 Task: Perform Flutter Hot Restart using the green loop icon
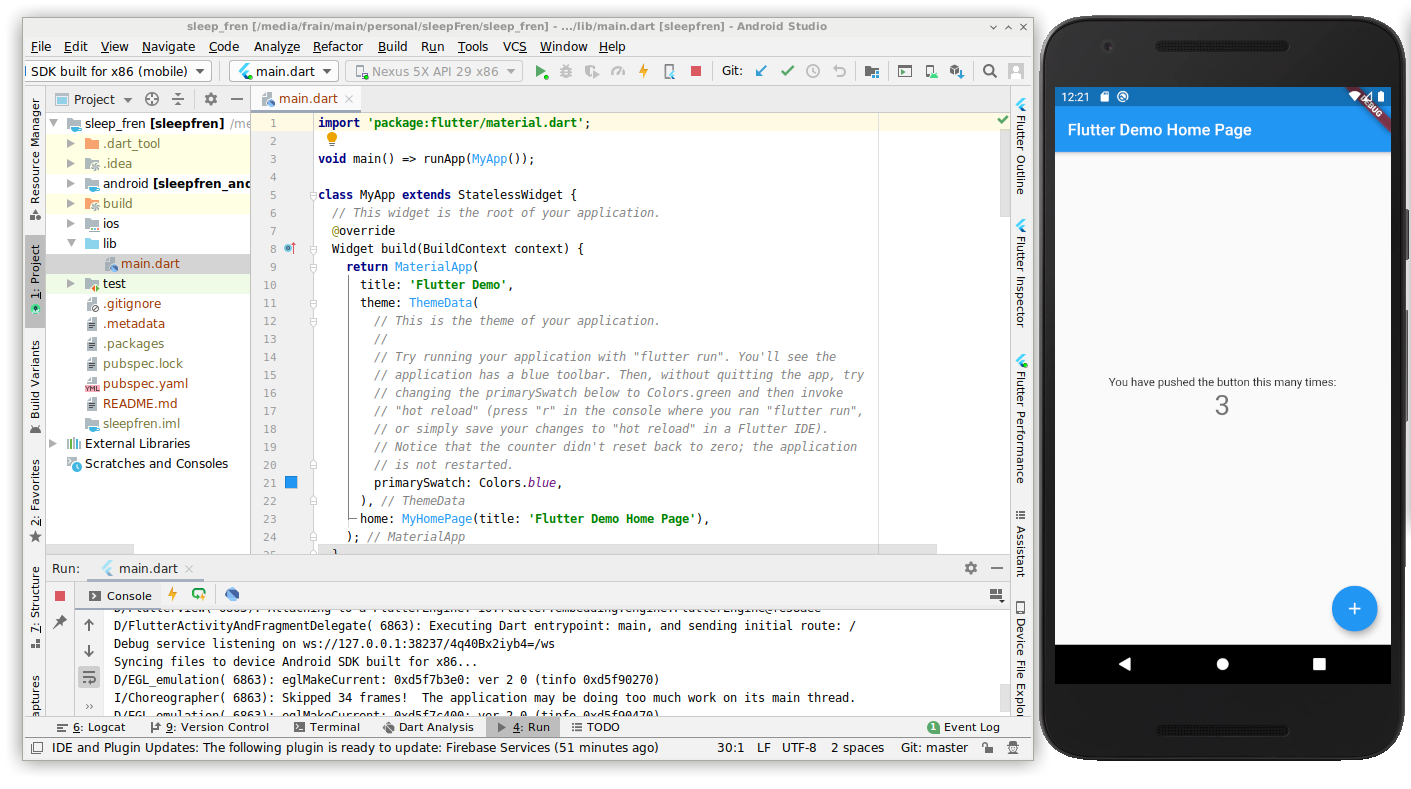(200, 595)
